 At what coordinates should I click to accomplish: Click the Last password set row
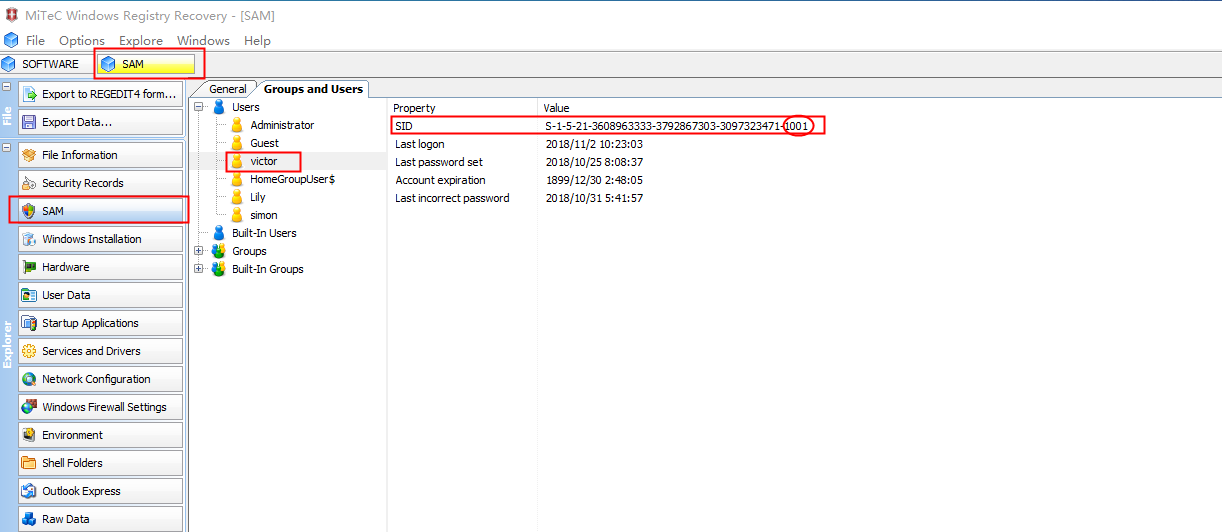pyautogui.click(x=804, y=162)
